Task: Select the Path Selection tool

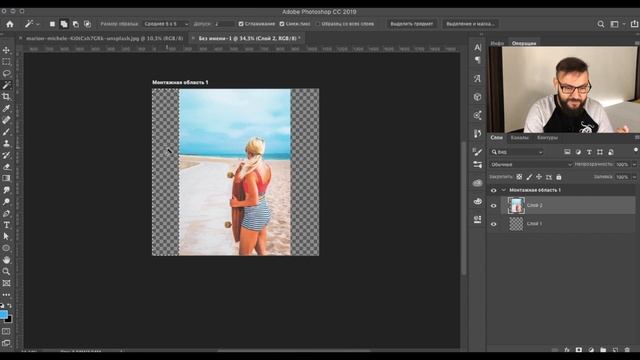Action: 6,236
